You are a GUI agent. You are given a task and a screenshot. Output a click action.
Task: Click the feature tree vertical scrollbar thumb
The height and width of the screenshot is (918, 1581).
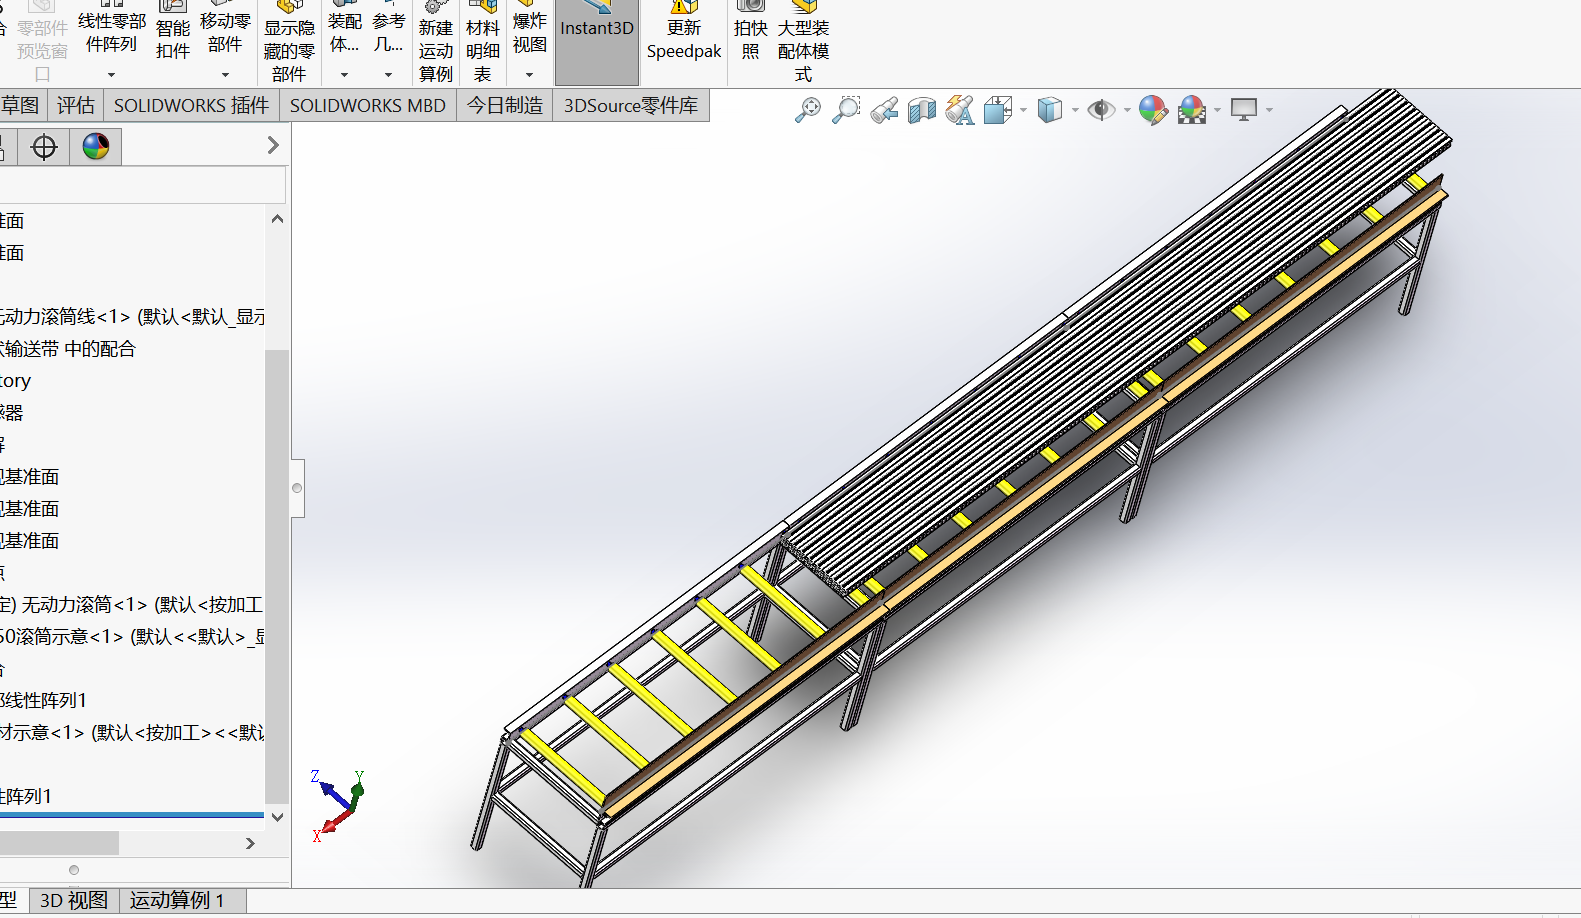277,576
